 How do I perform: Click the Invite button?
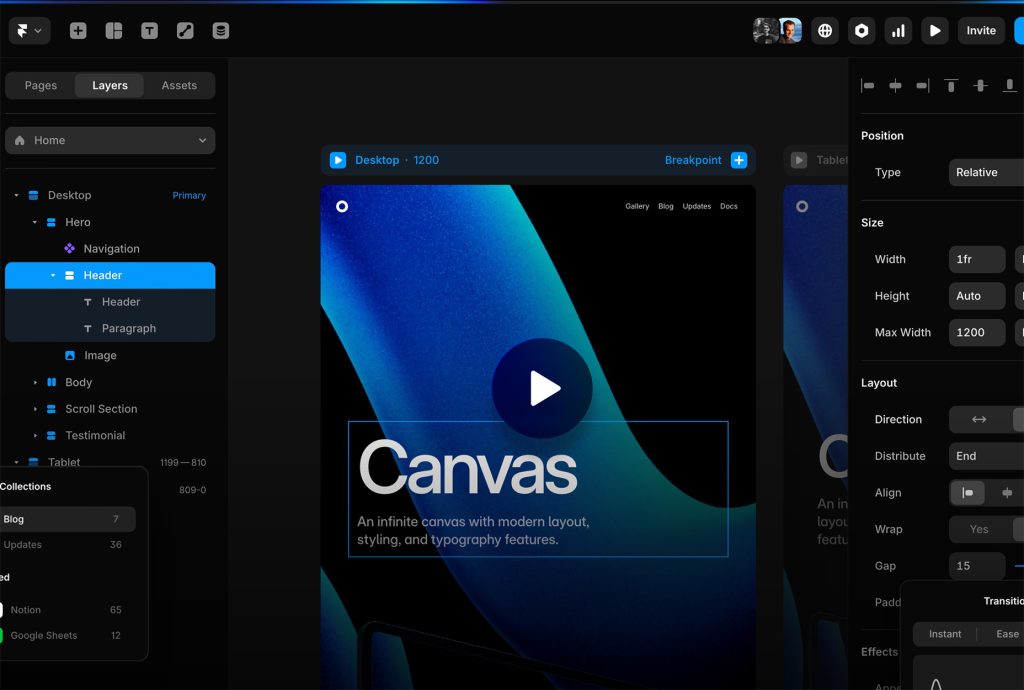point(981,31)
